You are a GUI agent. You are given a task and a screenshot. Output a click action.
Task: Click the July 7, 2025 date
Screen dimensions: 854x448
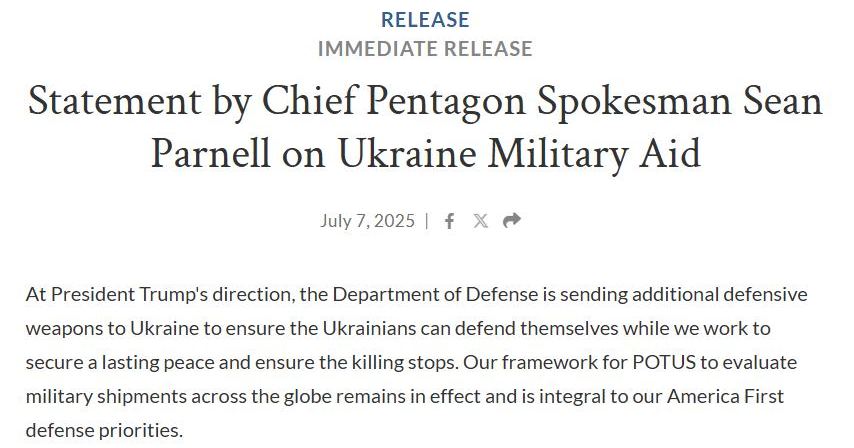tap(367, 220)
